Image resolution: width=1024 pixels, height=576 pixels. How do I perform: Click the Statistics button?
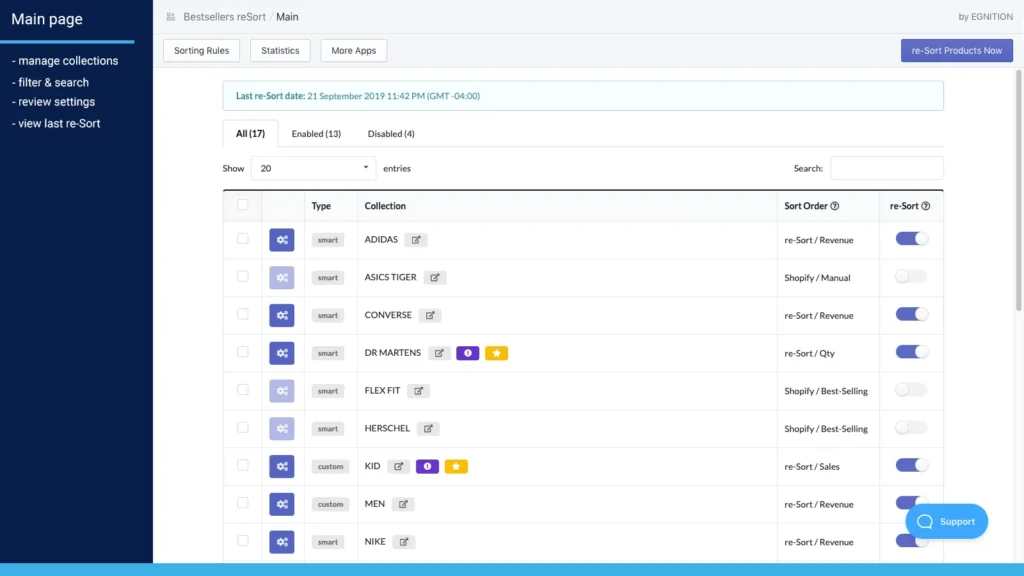pyautogui.click(x=280, y=50)
